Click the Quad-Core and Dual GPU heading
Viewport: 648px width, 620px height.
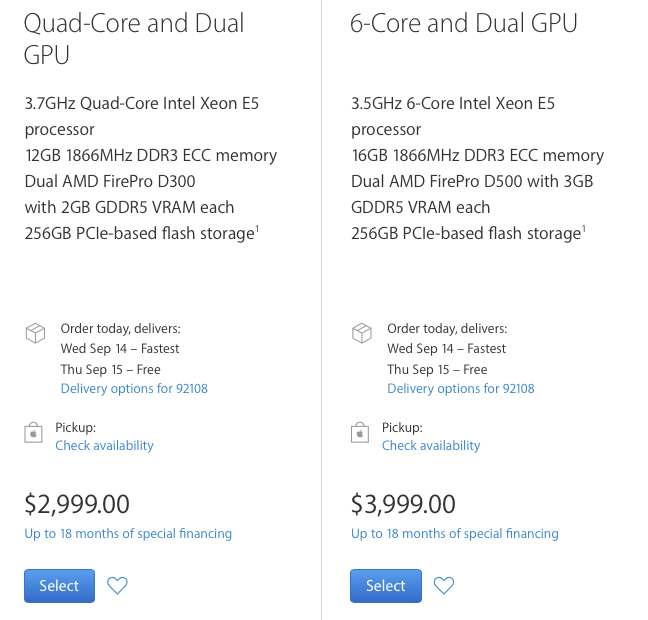point(134,39)
